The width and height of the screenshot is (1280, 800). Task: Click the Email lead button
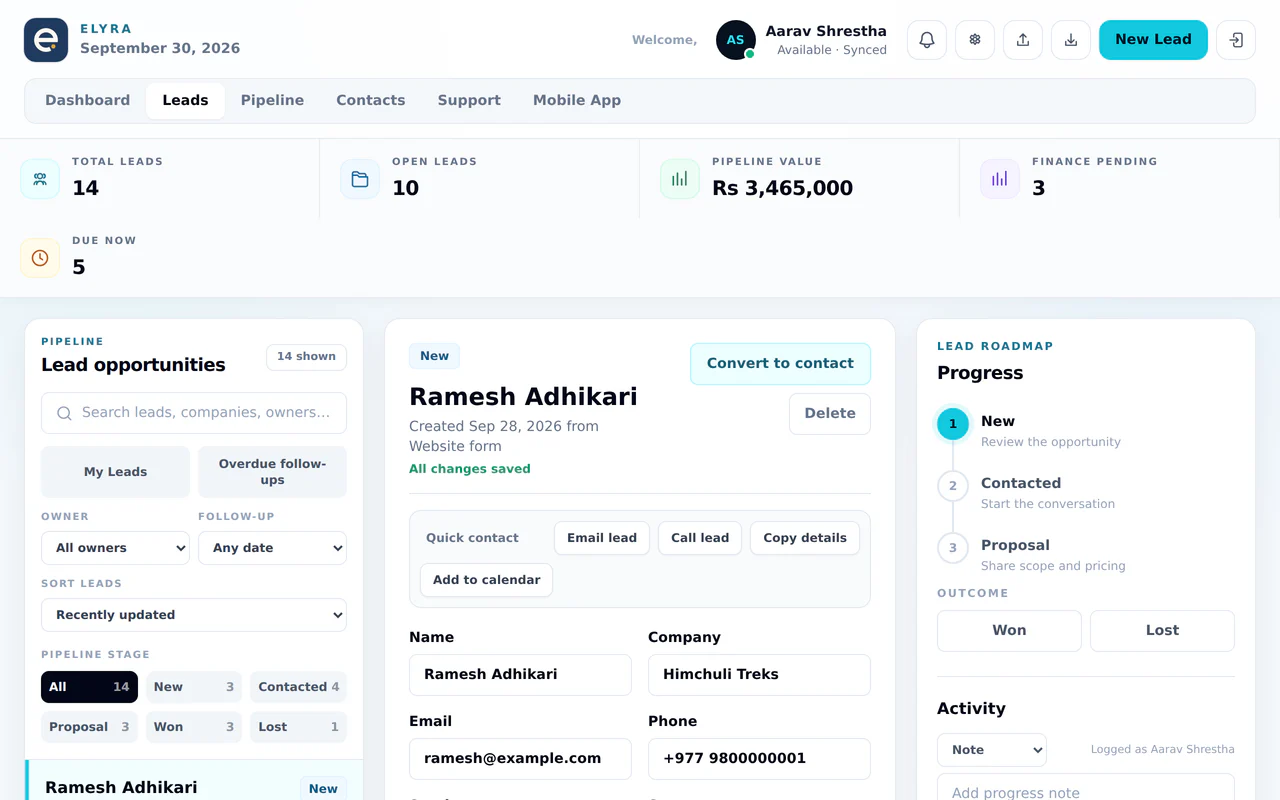[x=602, y=538]
